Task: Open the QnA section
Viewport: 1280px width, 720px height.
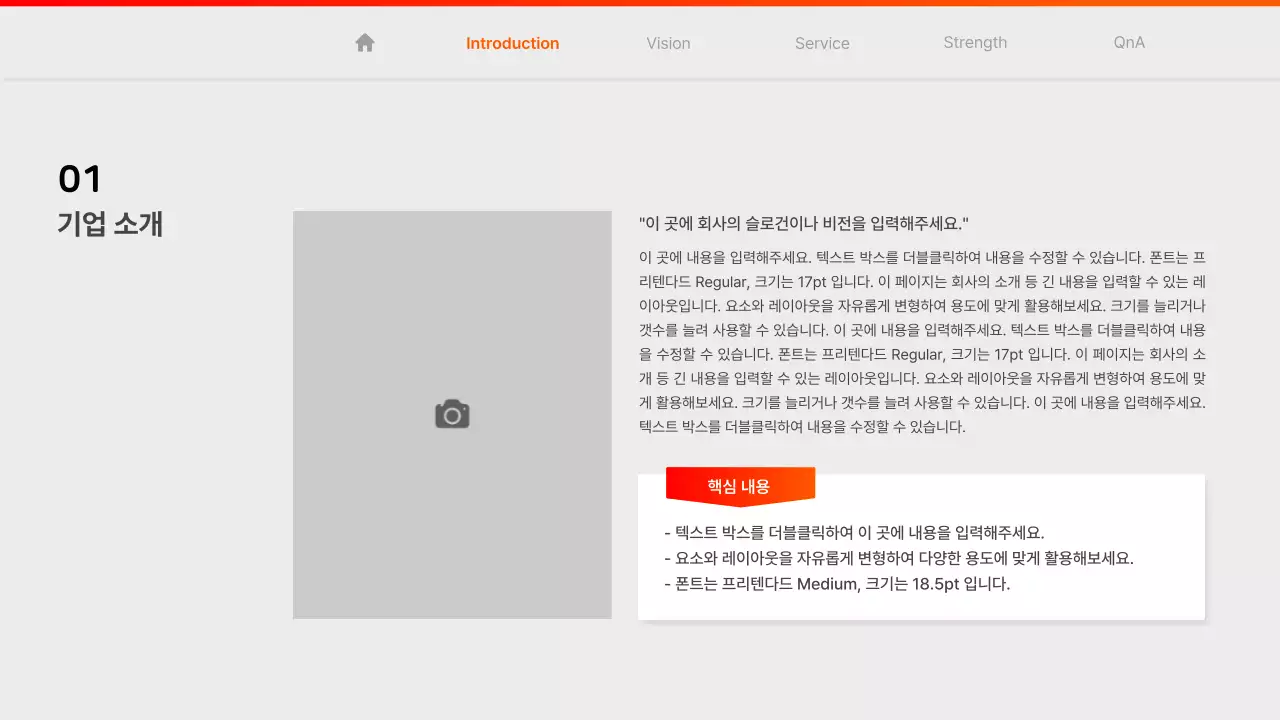Action: (x=1128, y=43)
